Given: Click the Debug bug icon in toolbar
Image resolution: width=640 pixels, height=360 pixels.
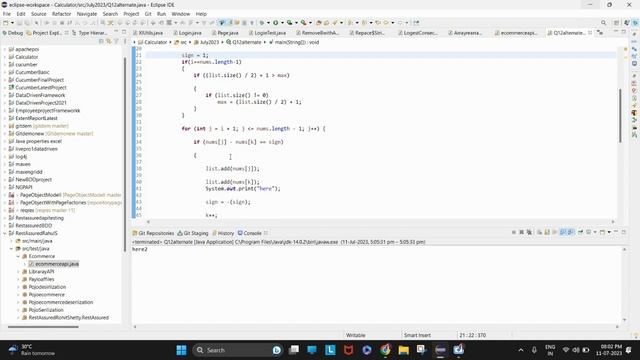Looking at the screenshot, I should click(x=262, y=23).
